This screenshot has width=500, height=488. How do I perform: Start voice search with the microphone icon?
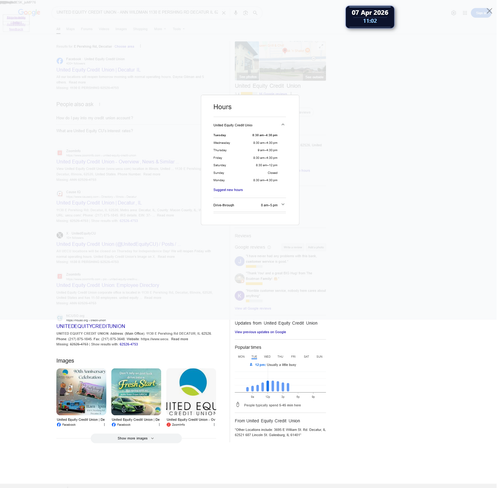click(235, 13)
